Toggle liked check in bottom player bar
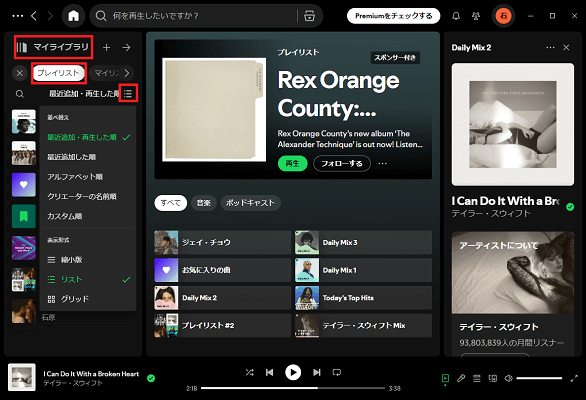 (151, 378)
